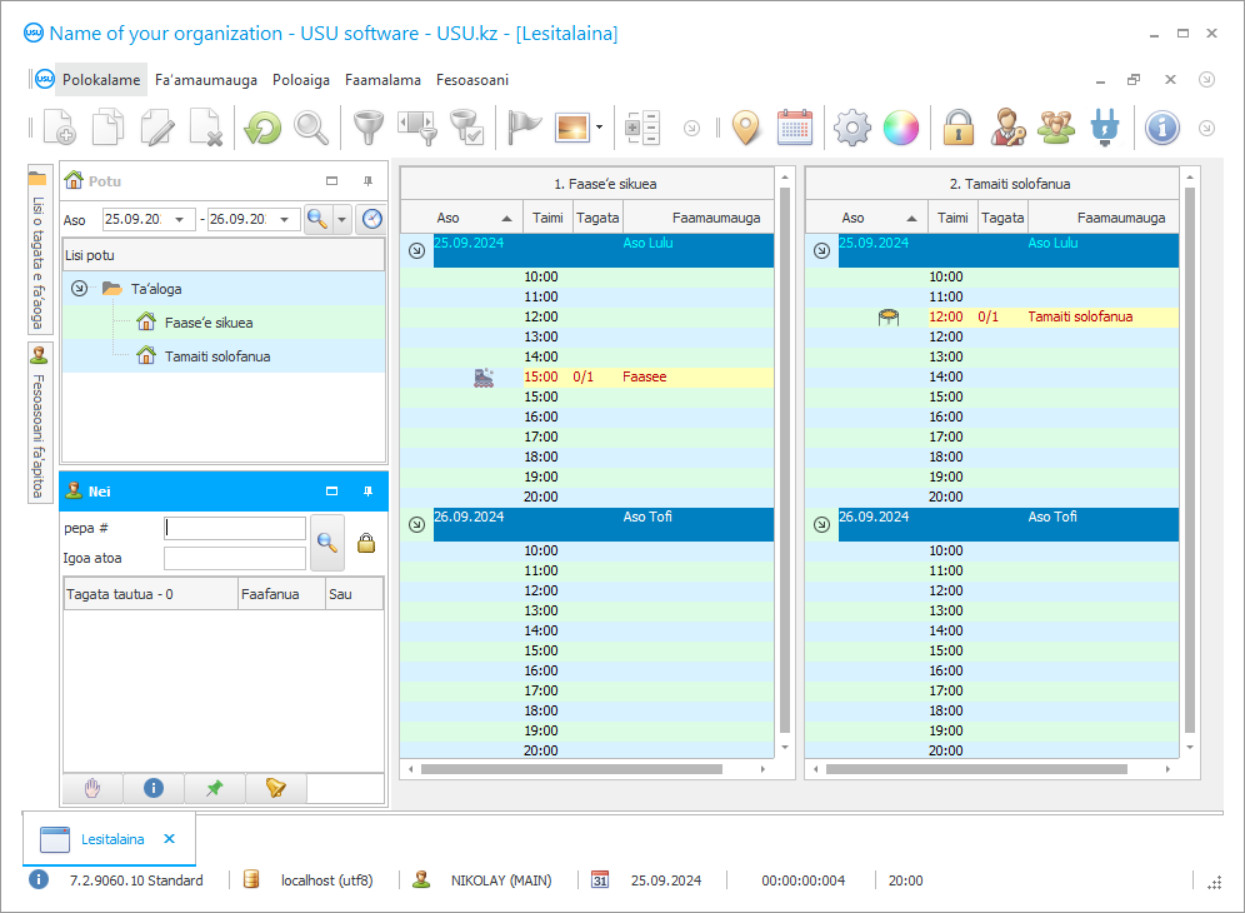Focus the pepa # input field
Image resolution: width=1245 pixels, height=913 pixels.
point(235,528)
